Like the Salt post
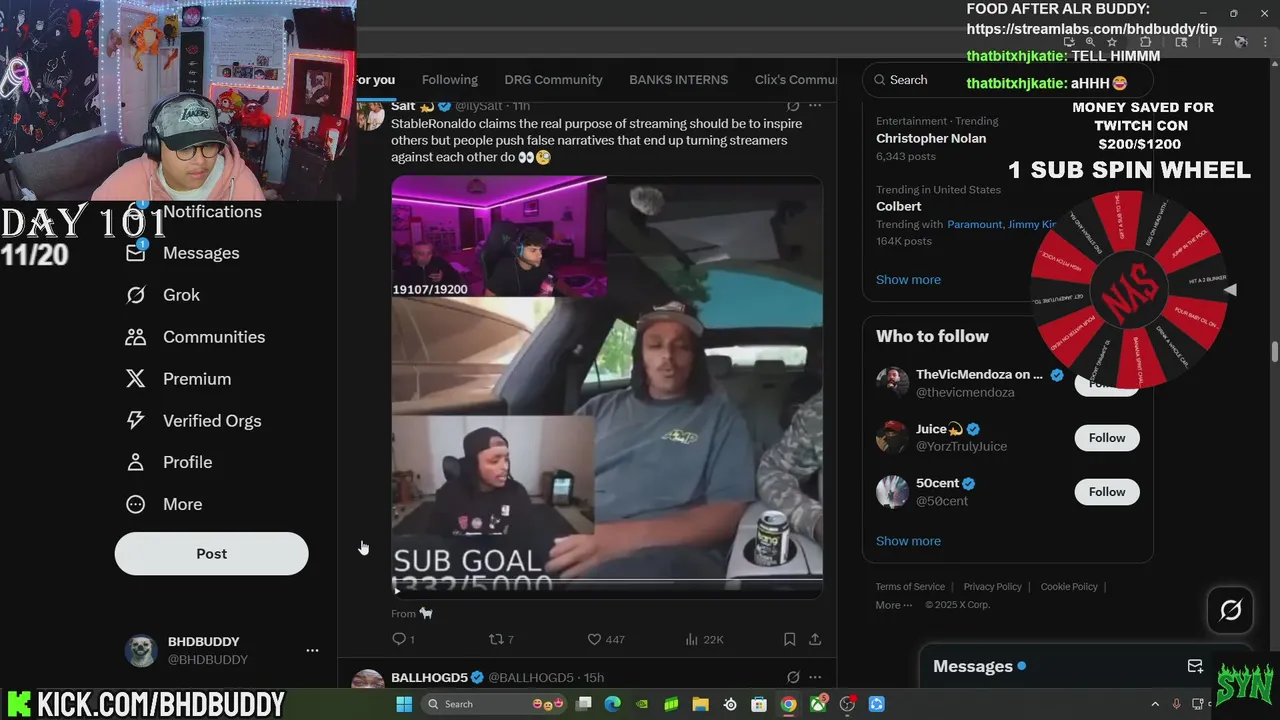The image size is (1280, 720). coord(605,639)
